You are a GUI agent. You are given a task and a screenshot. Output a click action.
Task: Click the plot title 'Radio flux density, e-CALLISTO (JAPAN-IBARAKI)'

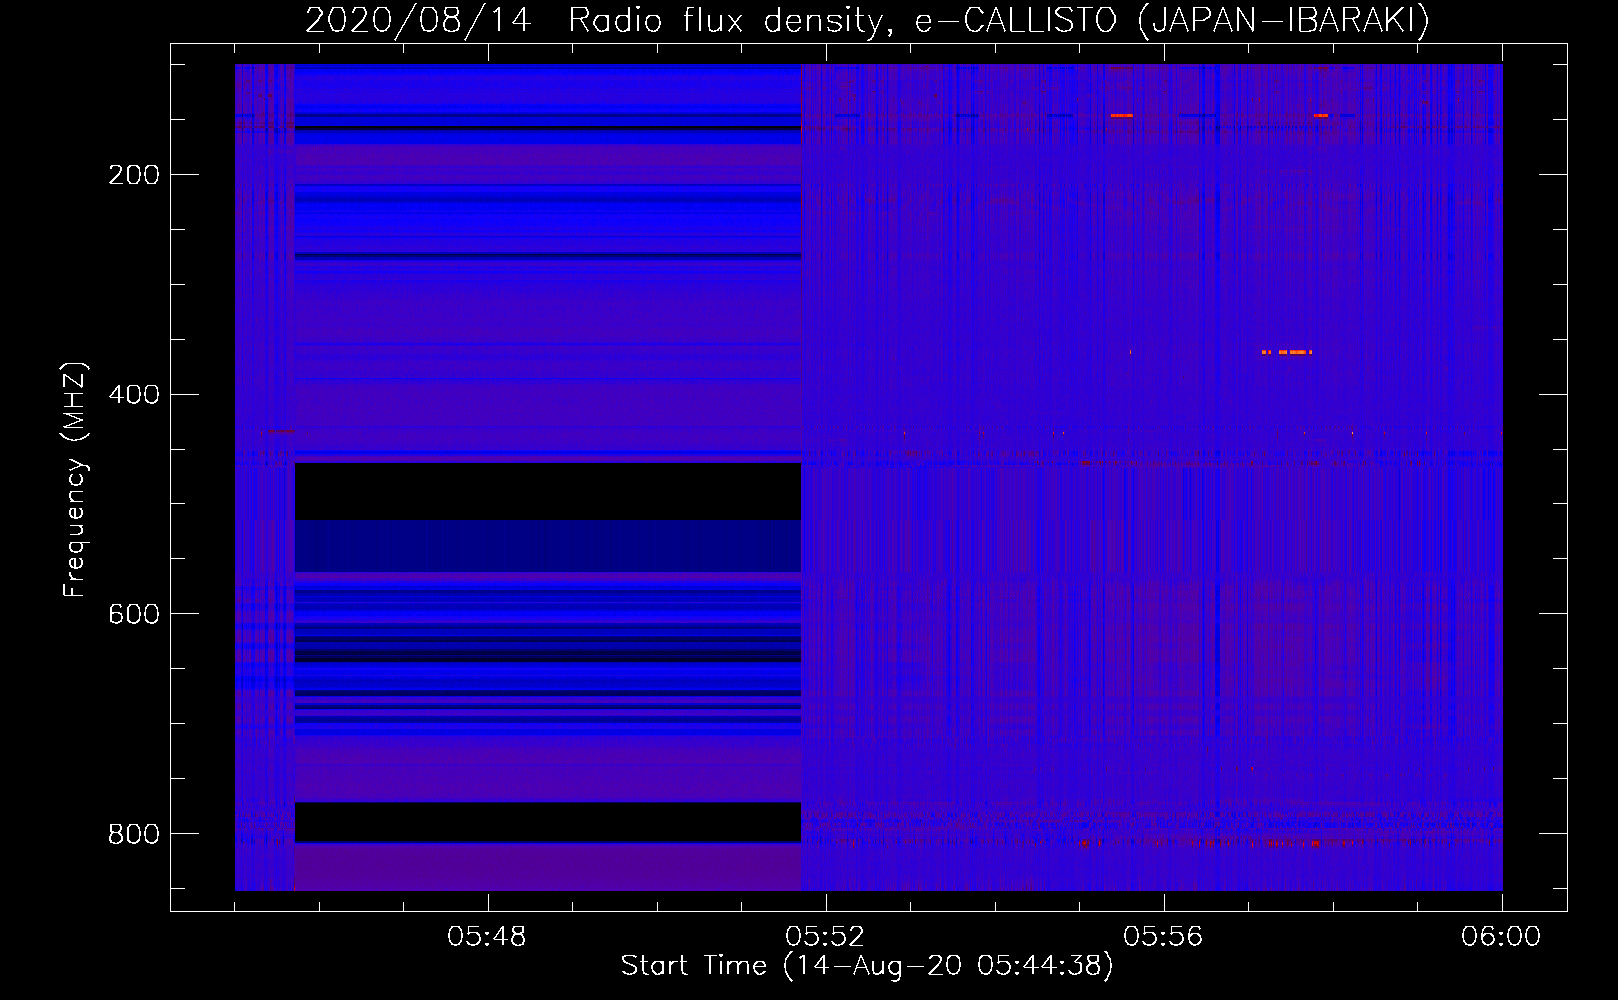click(x=999, y=20)
